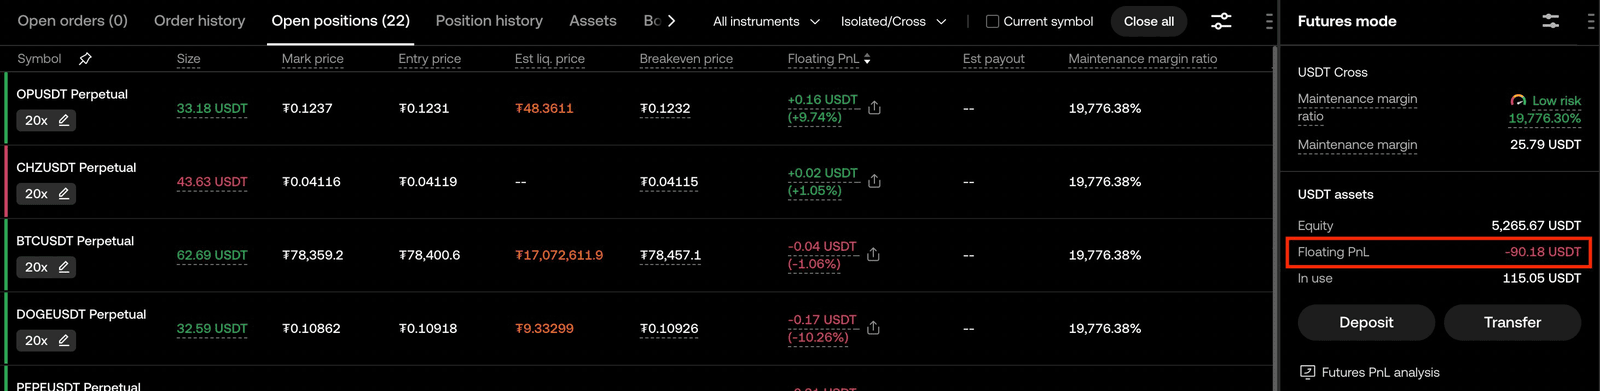Click the Low risk gauge icon
Screen dimensions: 1600x391
point(1518,100)
